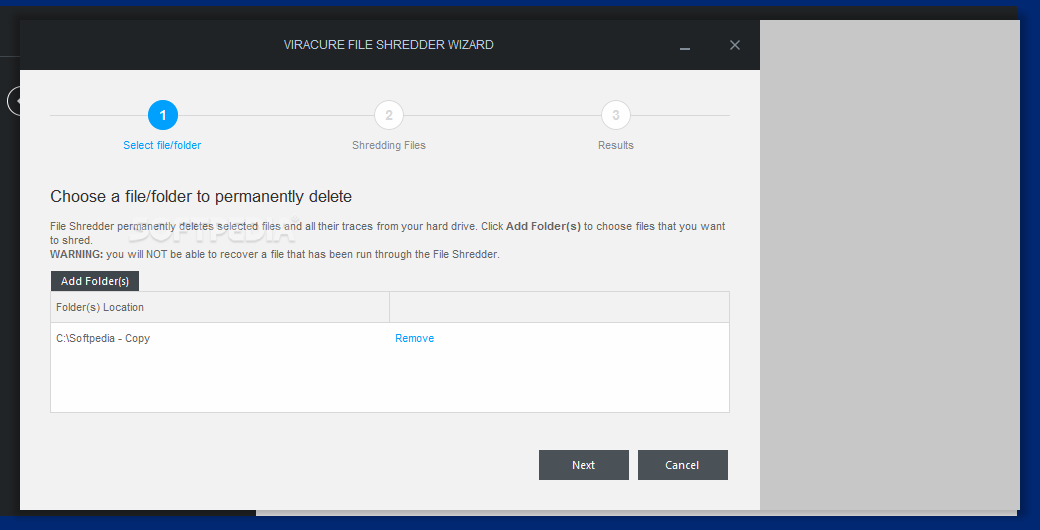Click step 3 Results circle
The width and height of the screenshot is (1040, 530).
click(x=616, y=115)
